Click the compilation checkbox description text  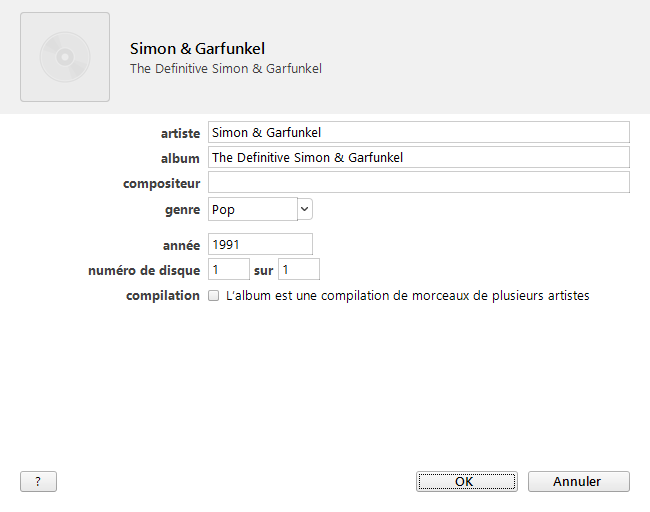coord(407,296)
